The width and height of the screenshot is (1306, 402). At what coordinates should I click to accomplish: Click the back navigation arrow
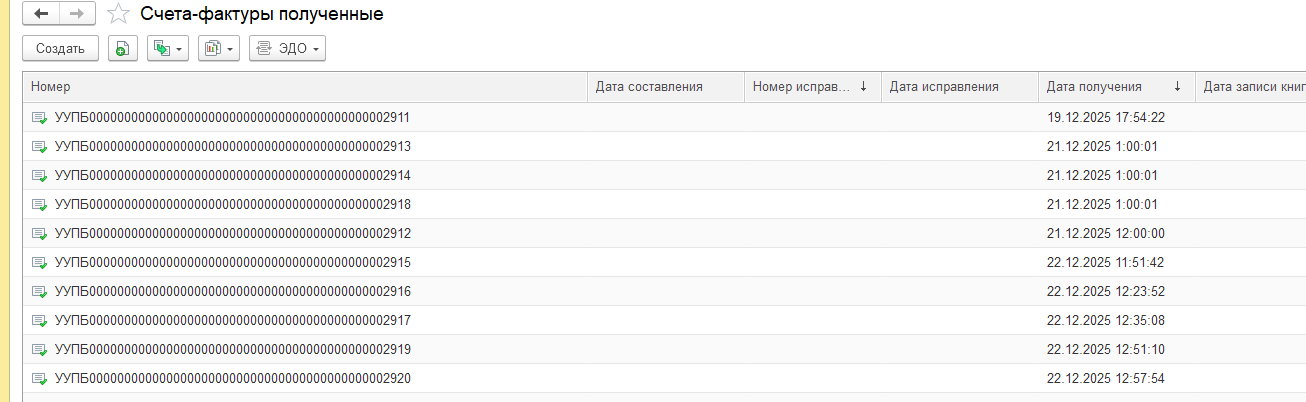(x=41, y=14)
